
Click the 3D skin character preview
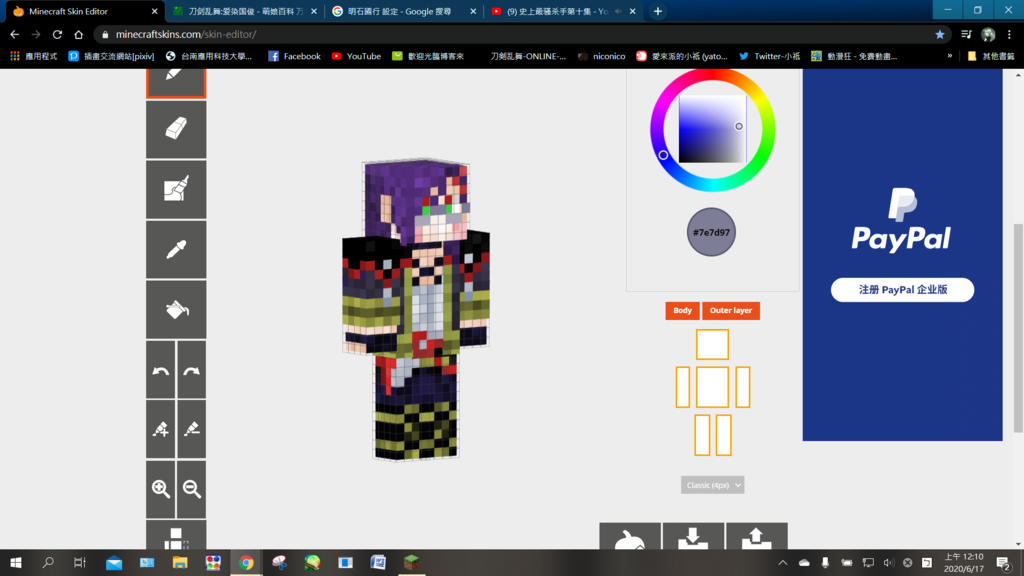click(416, 310)
